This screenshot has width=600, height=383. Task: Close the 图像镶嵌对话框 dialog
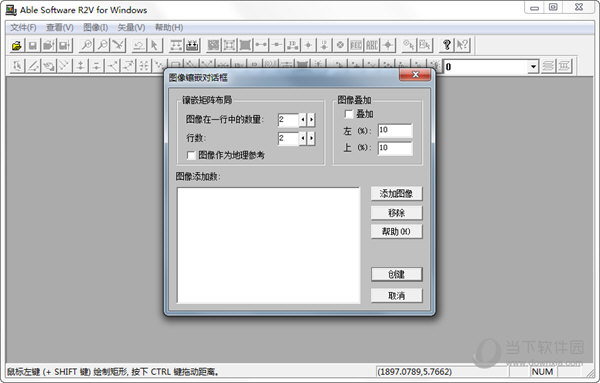pyautogui.click(x=415, y=75)
